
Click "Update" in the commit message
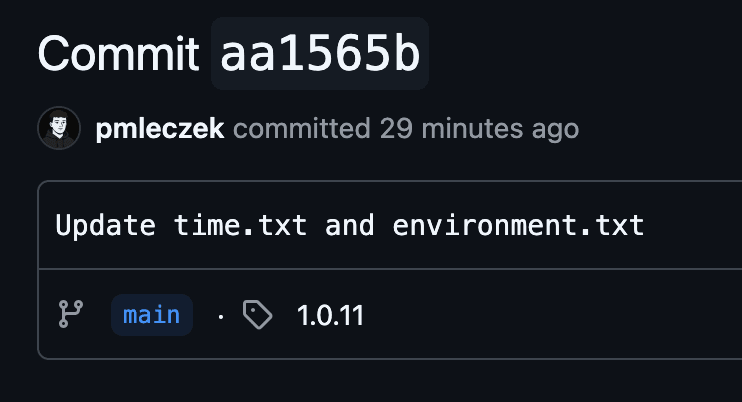coord(105,225)
